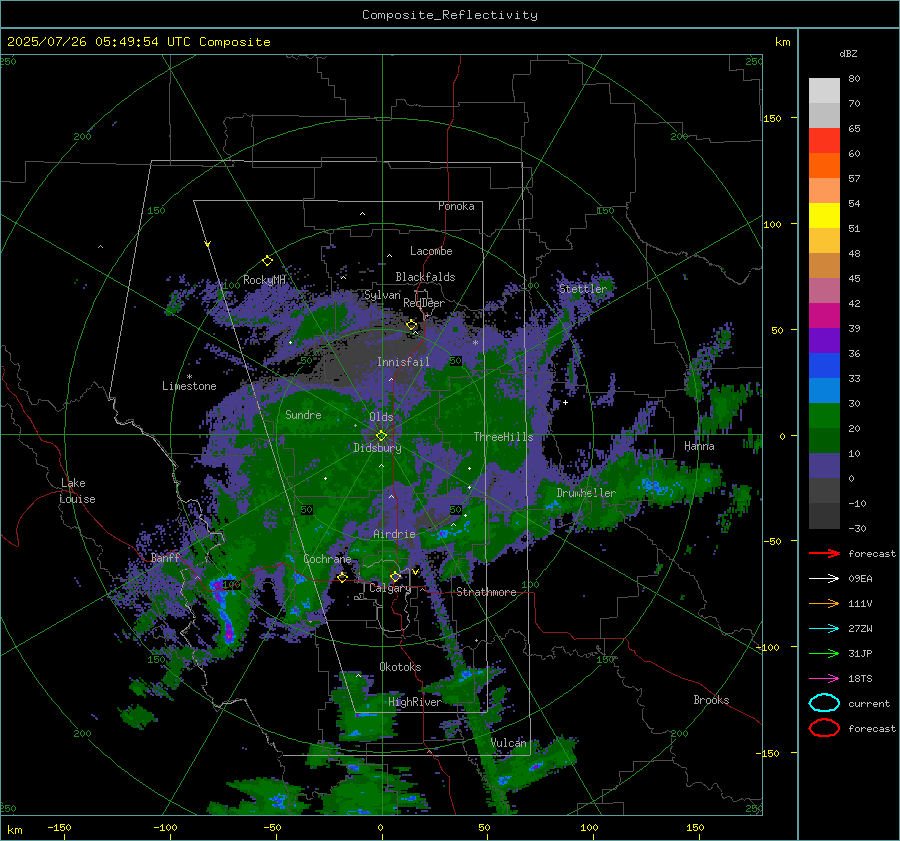Click the yellow 'km' label at bottom left
This screenshot has height=841, width=900.
[14, 830]
